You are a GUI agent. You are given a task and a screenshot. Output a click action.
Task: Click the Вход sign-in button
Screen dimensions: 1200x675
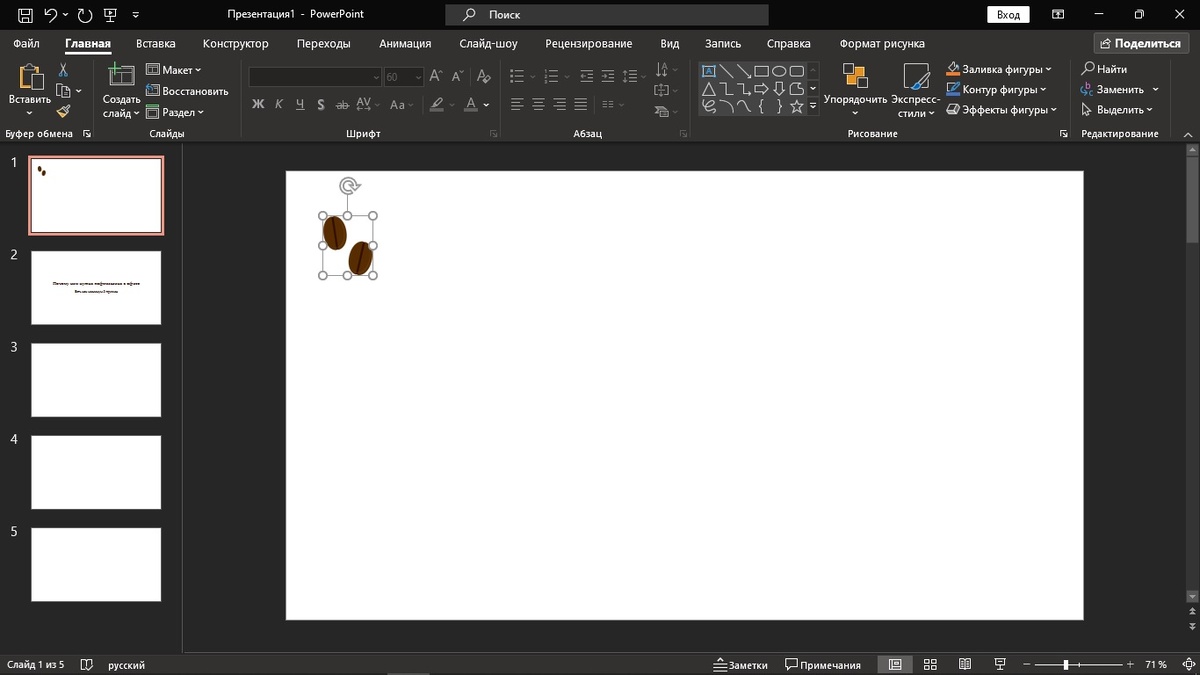point(1008,15)
